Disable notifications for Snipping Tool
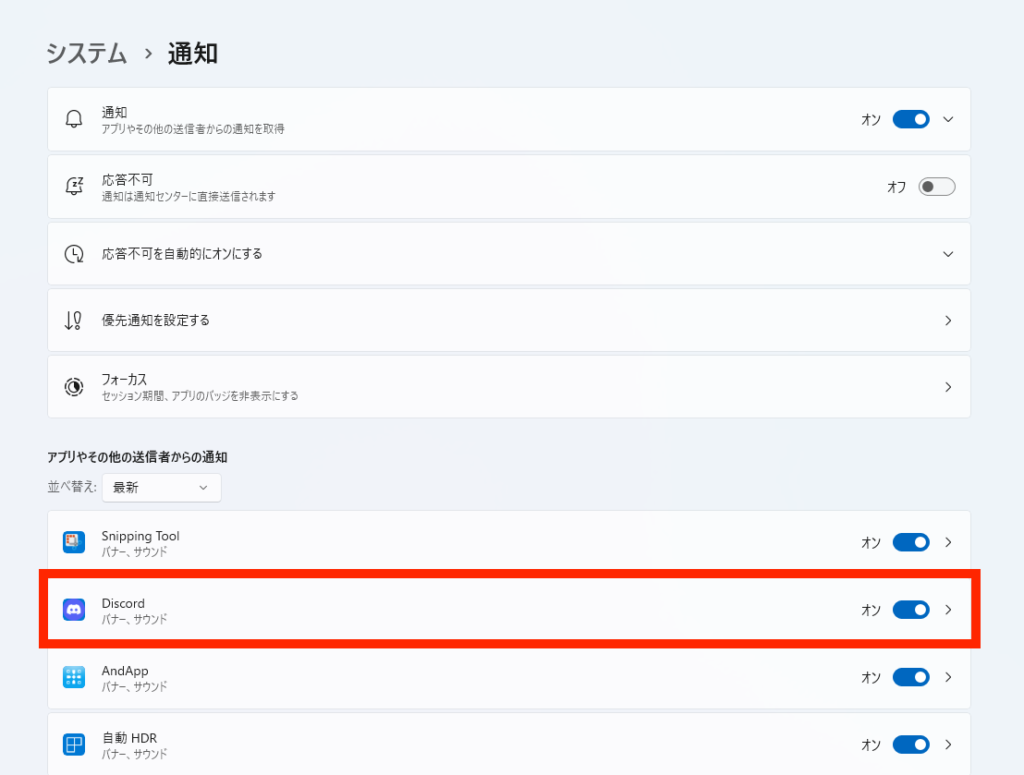1024x775 pixels. (x=910, y=542)
